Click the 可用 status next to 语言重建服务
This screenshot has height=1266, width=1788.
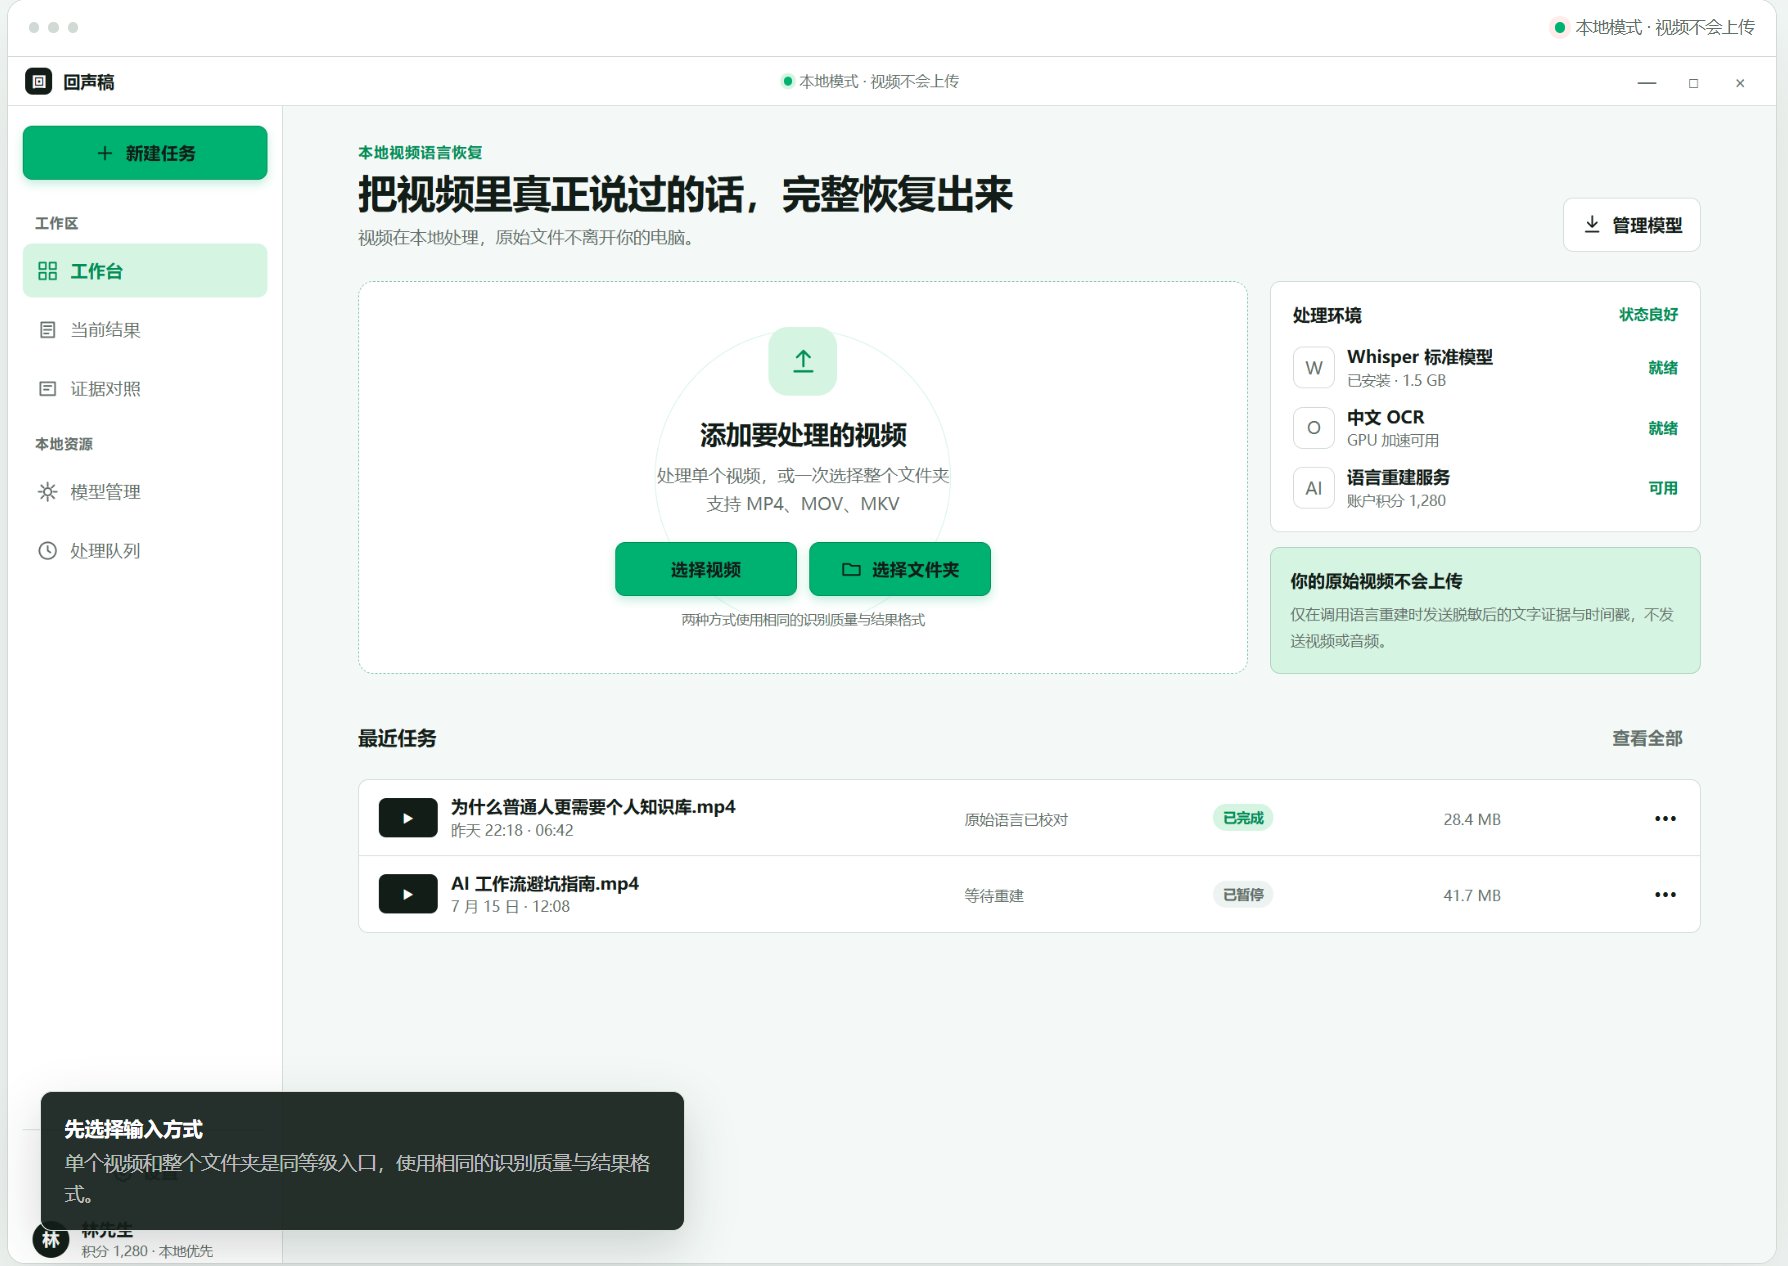pyautogui.click(x=1663, y=488)
